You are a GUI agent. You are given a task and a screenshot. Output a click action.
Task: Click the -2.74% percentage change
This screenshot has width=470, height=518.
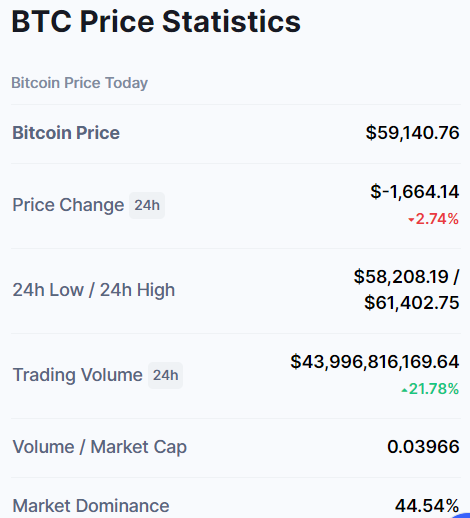pyautogui.click(x=434, y=219)
